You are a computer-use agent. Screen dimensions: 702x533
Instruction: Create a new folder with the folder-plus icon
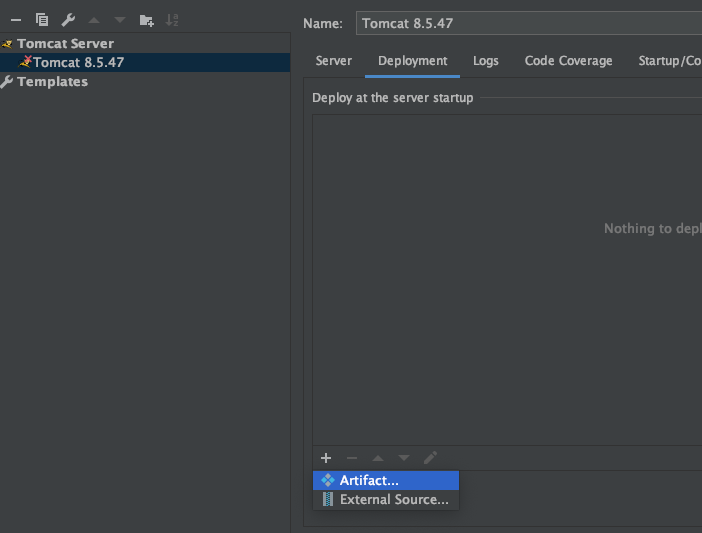tap(146, 20)
